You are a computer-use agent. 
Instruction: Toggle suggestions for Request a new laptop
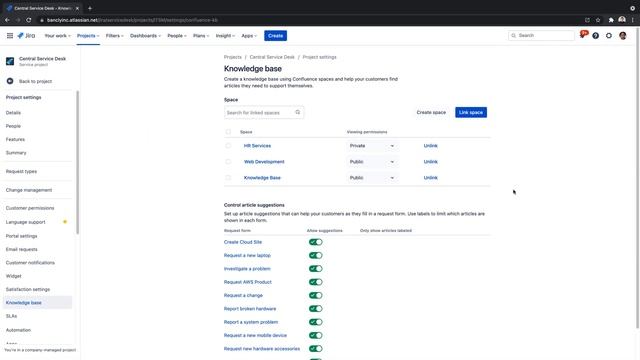click(x=316, y=256)
